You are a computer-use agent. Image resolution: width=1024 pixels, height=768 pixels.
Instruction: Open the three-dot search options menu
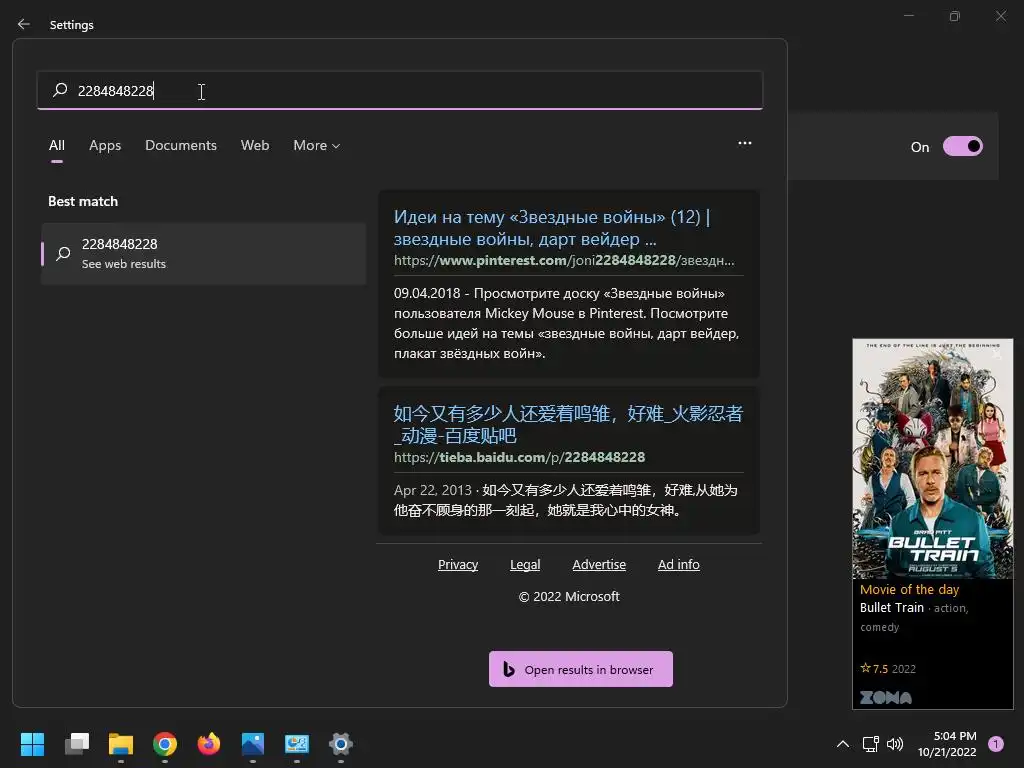point(744,143)
